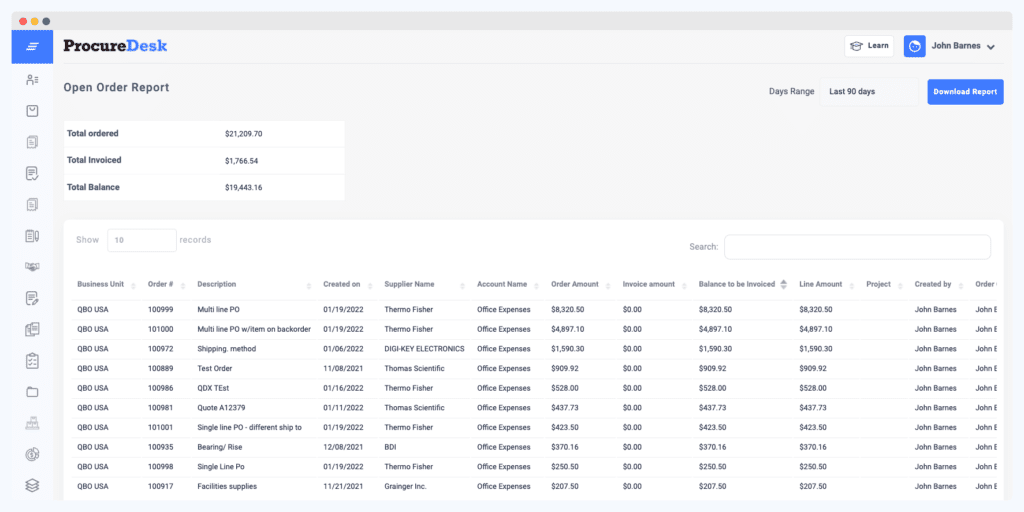Click the Learn button
Screen dimensions: 1024x512
tap(869, 46)
